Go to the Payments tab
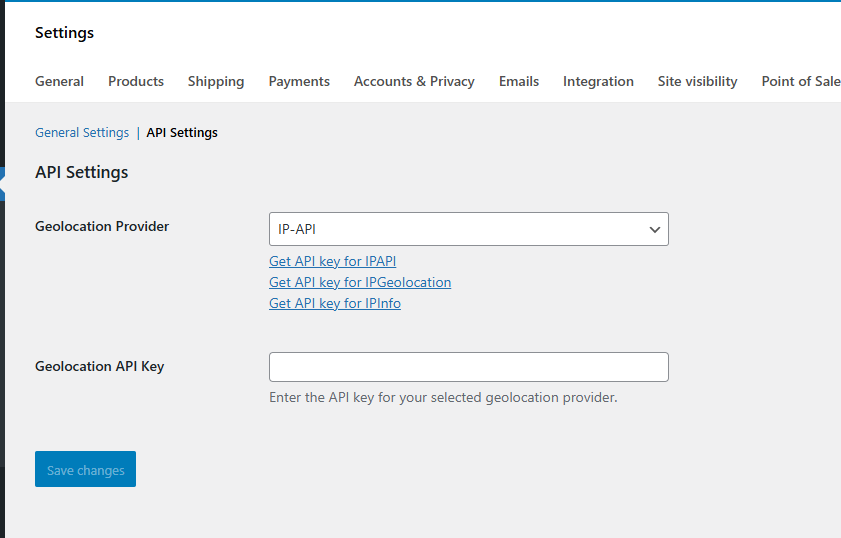Image resolution: width=841 pixels, height=538 pixels. pyautogui.click(x=299, y=82)
